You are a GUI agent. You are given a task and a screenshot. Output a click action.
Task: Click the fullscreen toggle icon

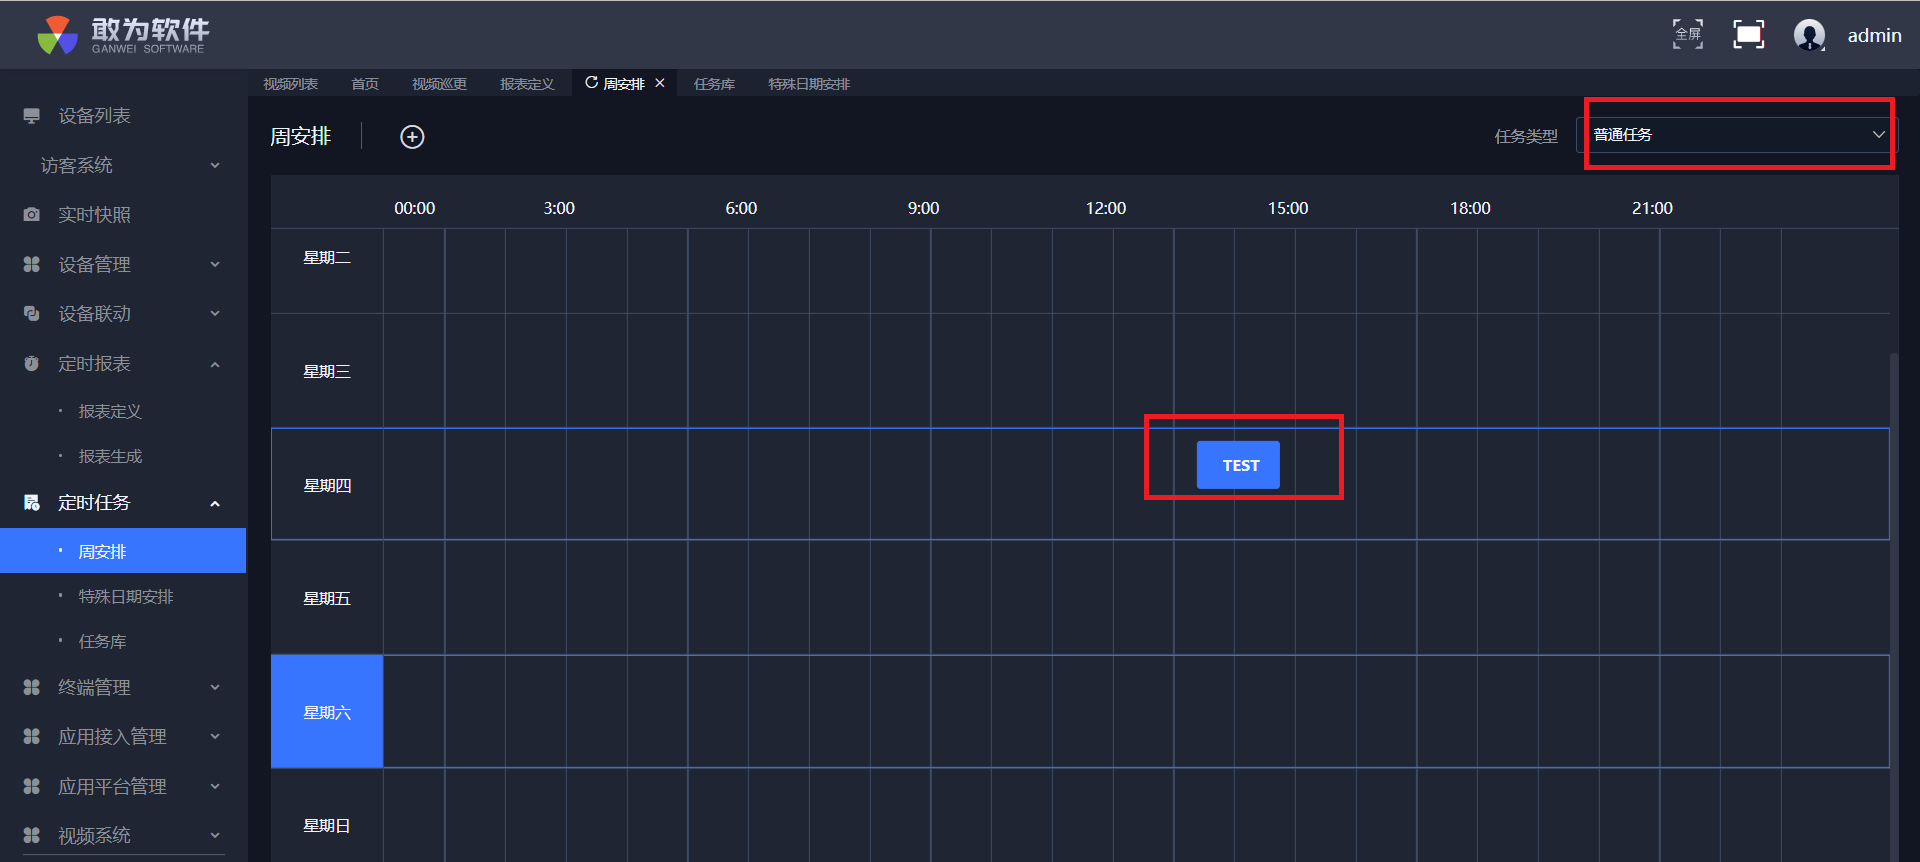tap(1748, 35)
